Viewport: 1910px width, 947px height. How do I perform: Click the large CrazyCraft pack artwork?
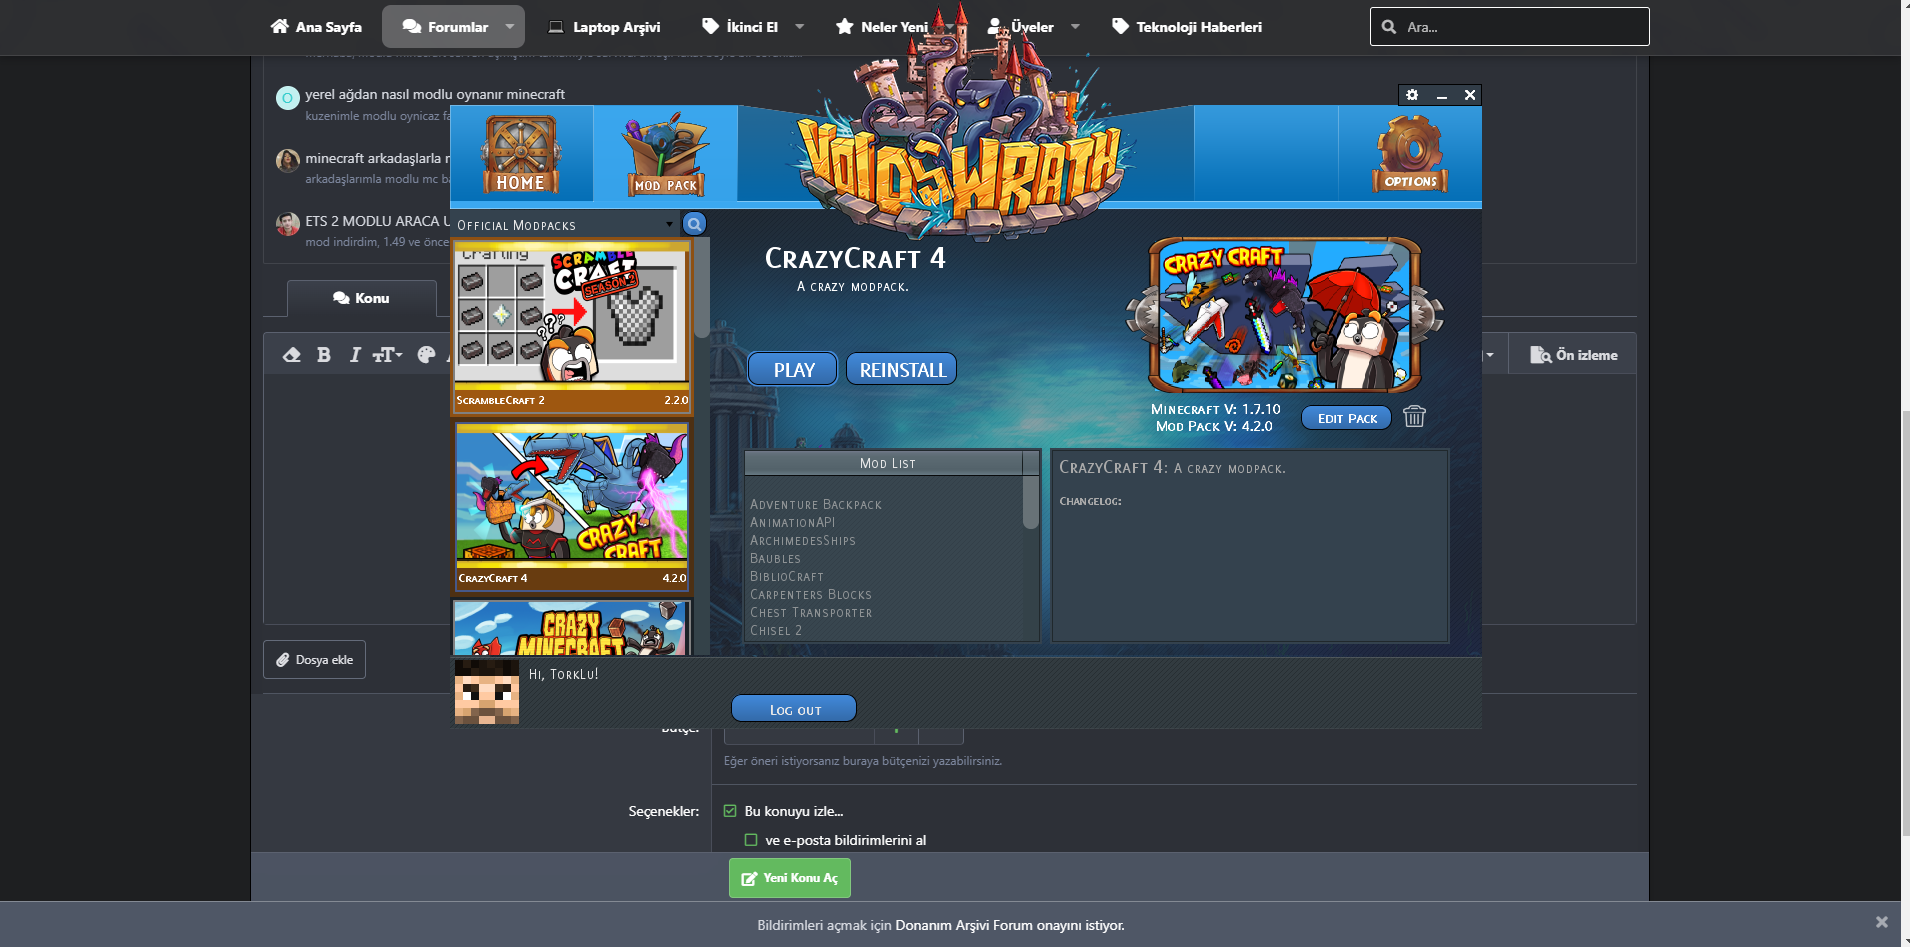coord(1285,314)
